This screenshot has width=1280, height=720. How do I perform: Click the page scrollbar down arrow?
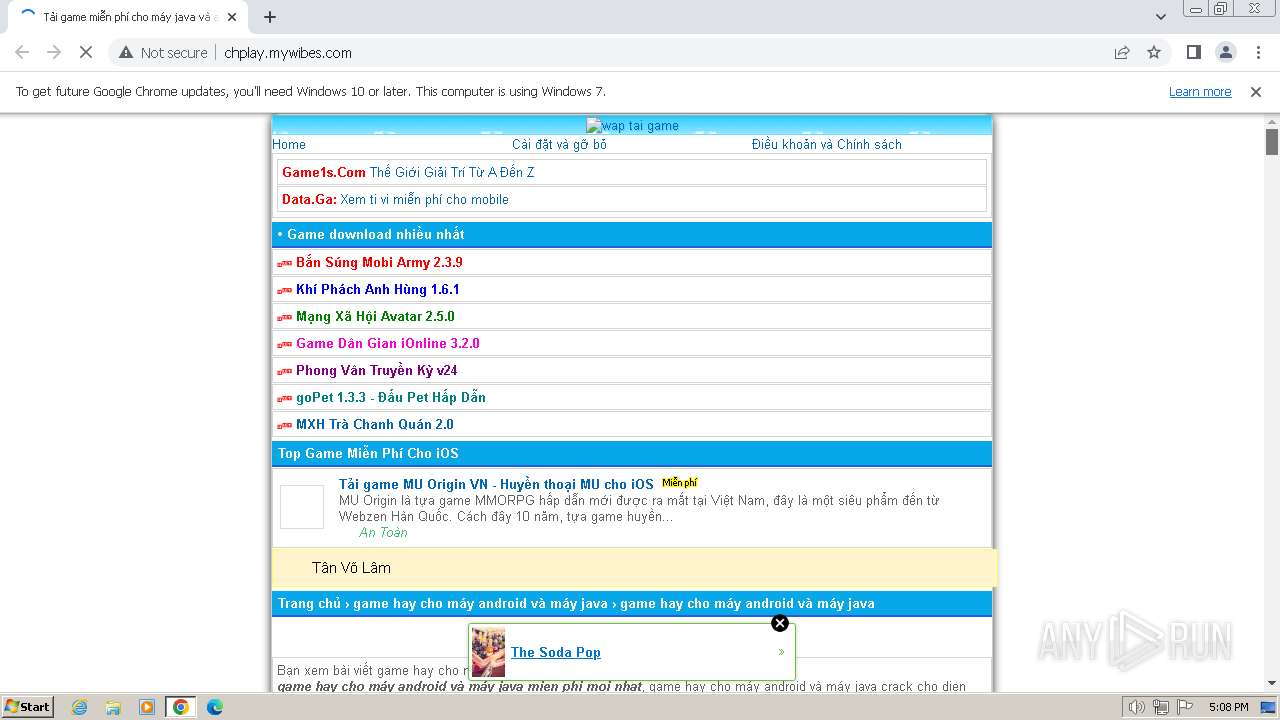point(1272,684)
